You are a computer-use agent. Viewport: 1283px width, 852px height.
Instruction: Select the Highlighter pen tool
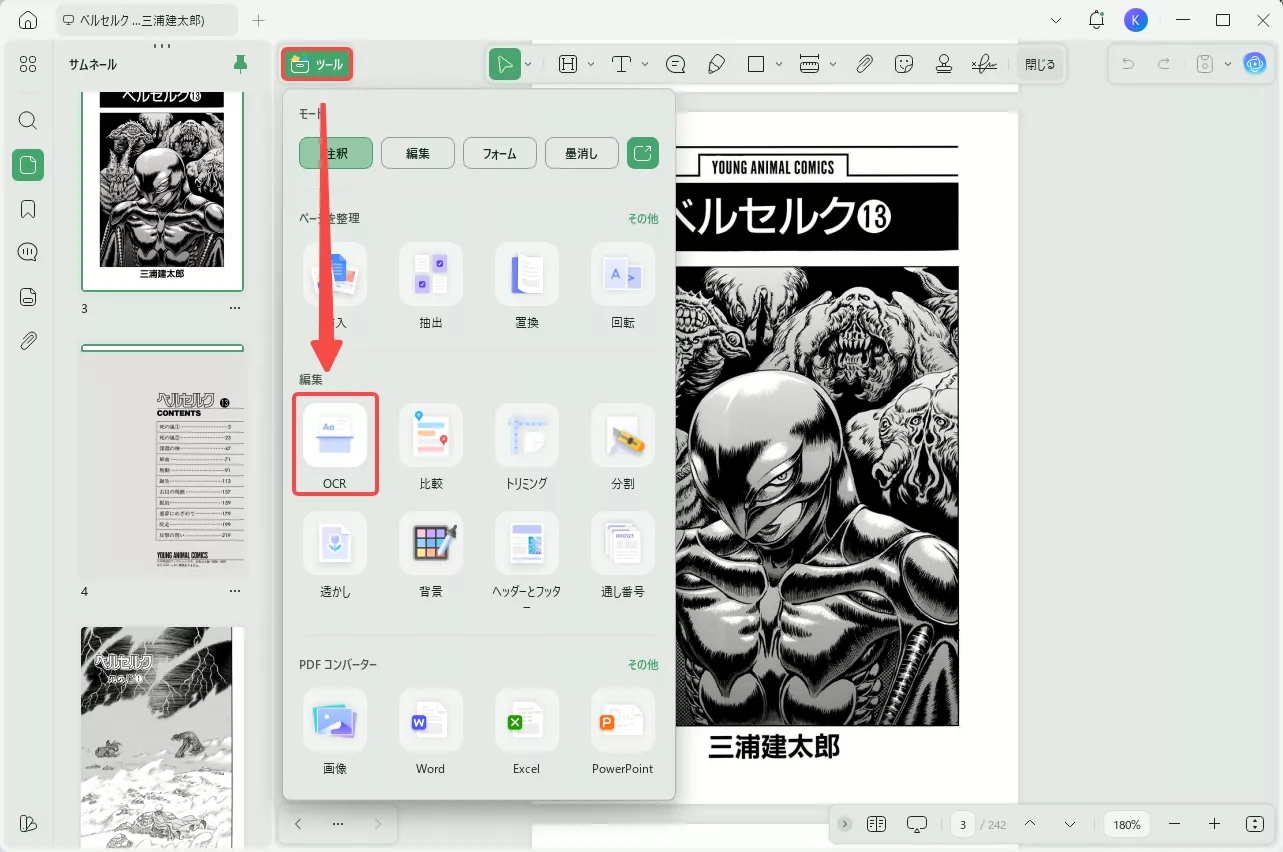(x=716, y=63)
